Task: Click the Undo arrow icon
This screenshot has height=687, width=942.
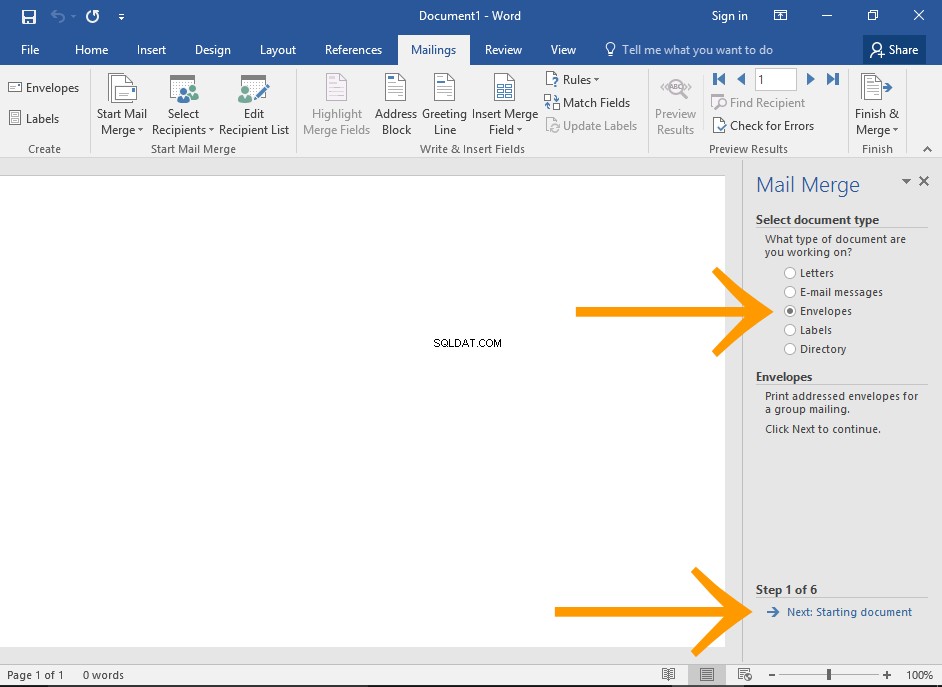Action: [x=58, y=16]
